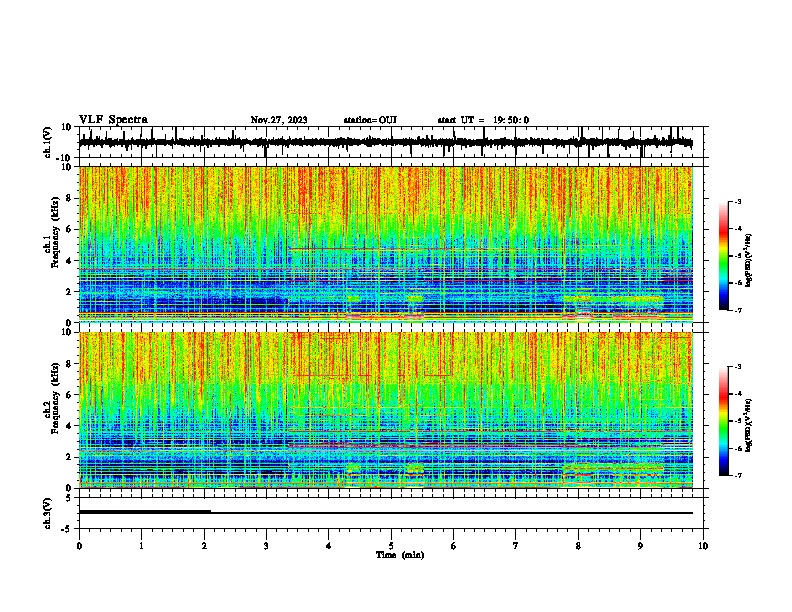
Task: Click the 'station=OUI' label
Action: point(370,120)
